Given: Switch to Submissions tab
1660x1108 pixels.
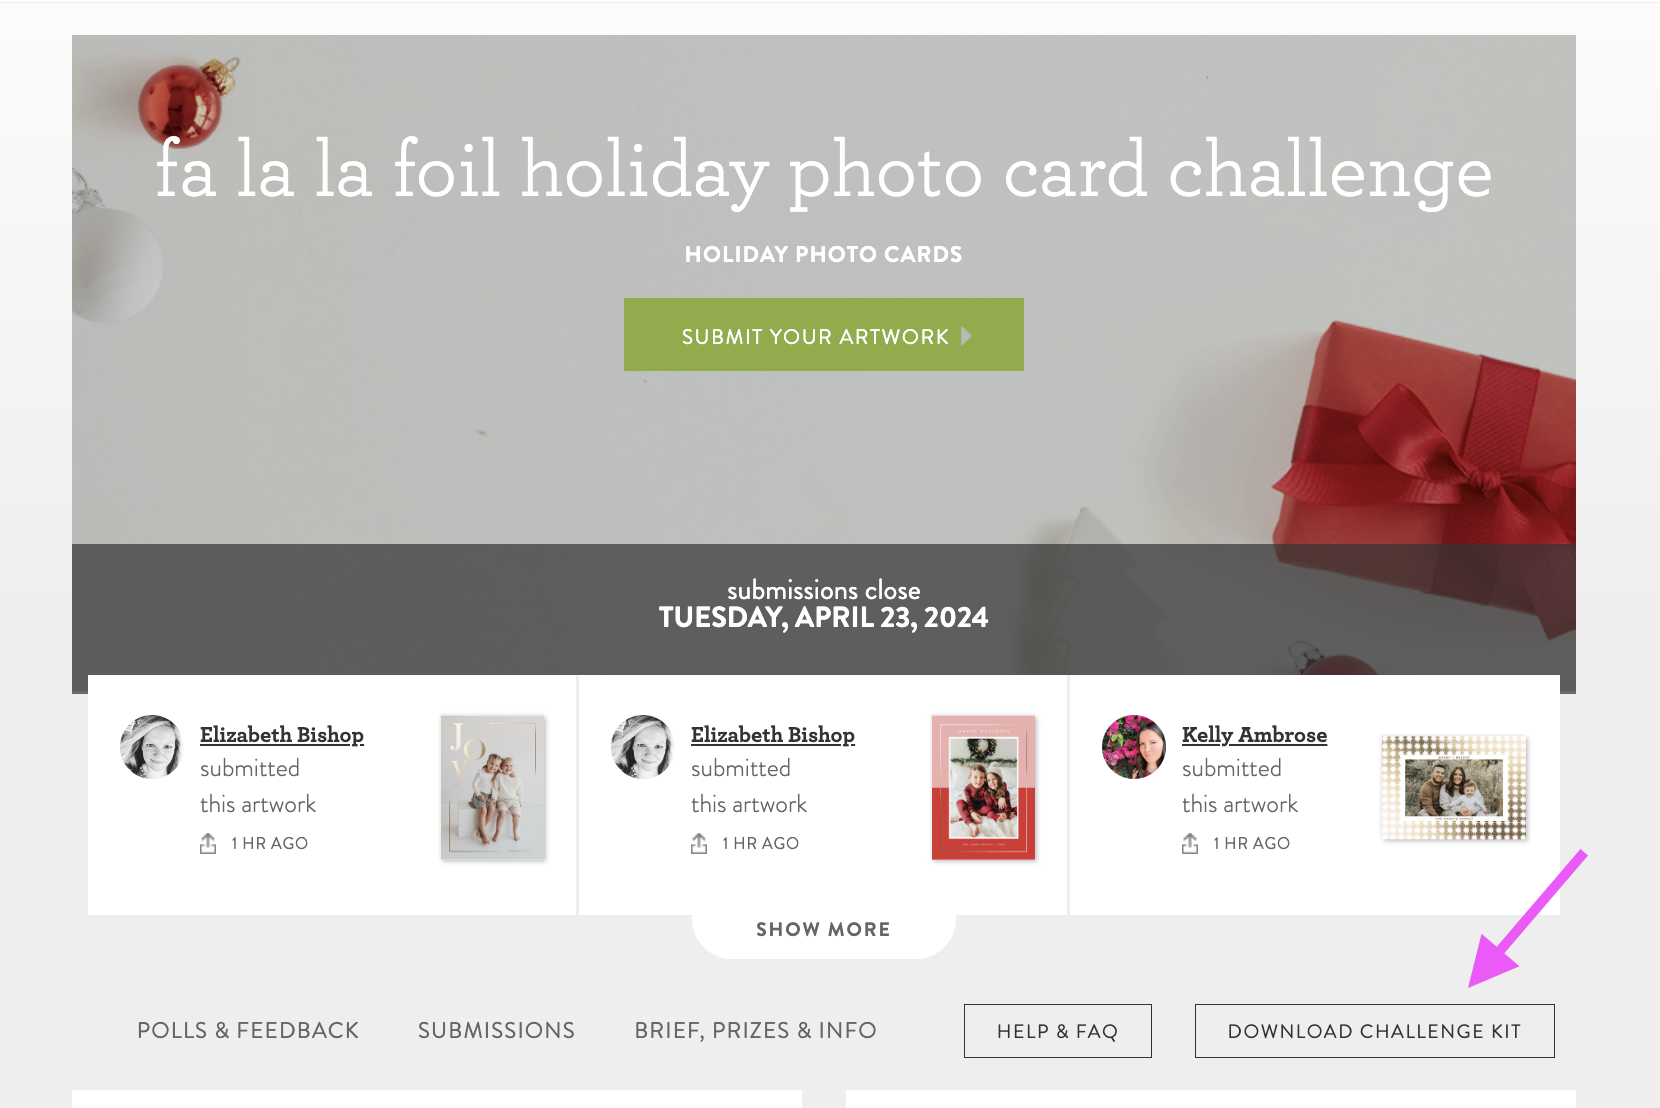Looking at the screenshot, I should tap(496, 1030).
